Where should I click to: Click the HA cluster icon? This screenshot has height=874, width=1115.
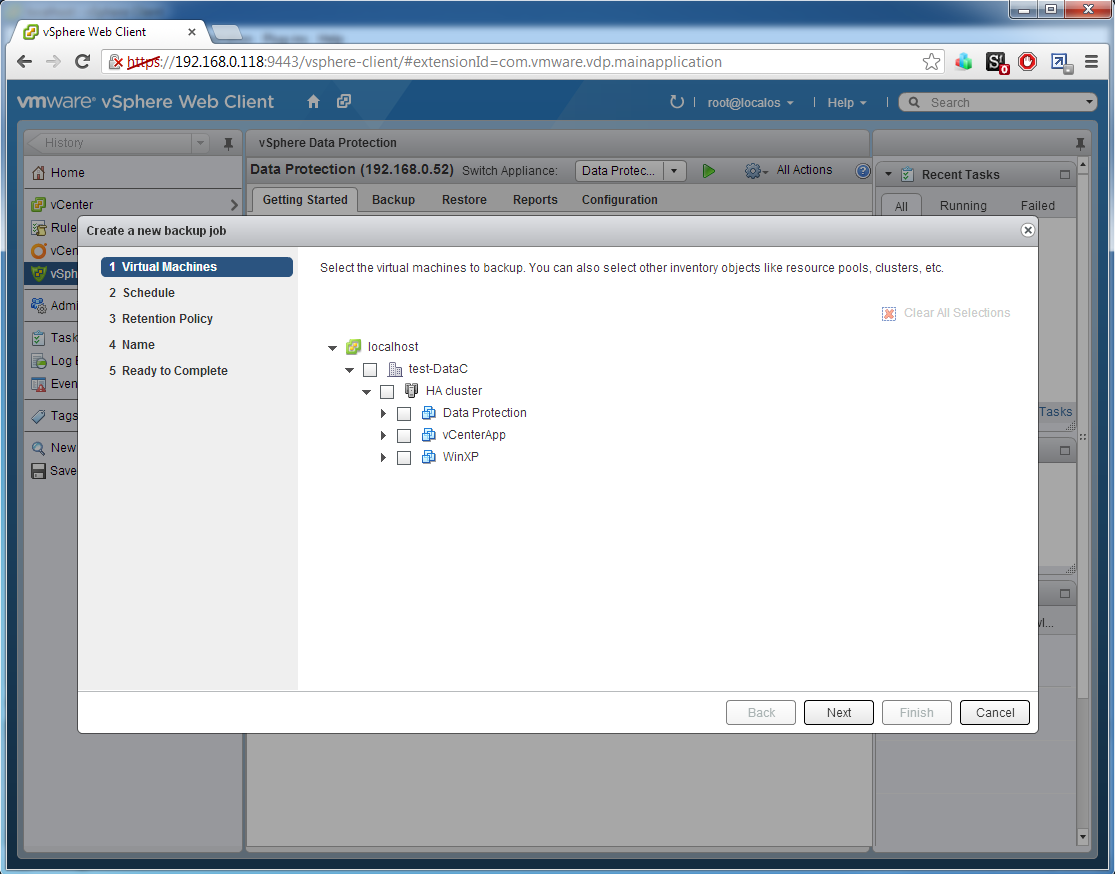[411, 390]
